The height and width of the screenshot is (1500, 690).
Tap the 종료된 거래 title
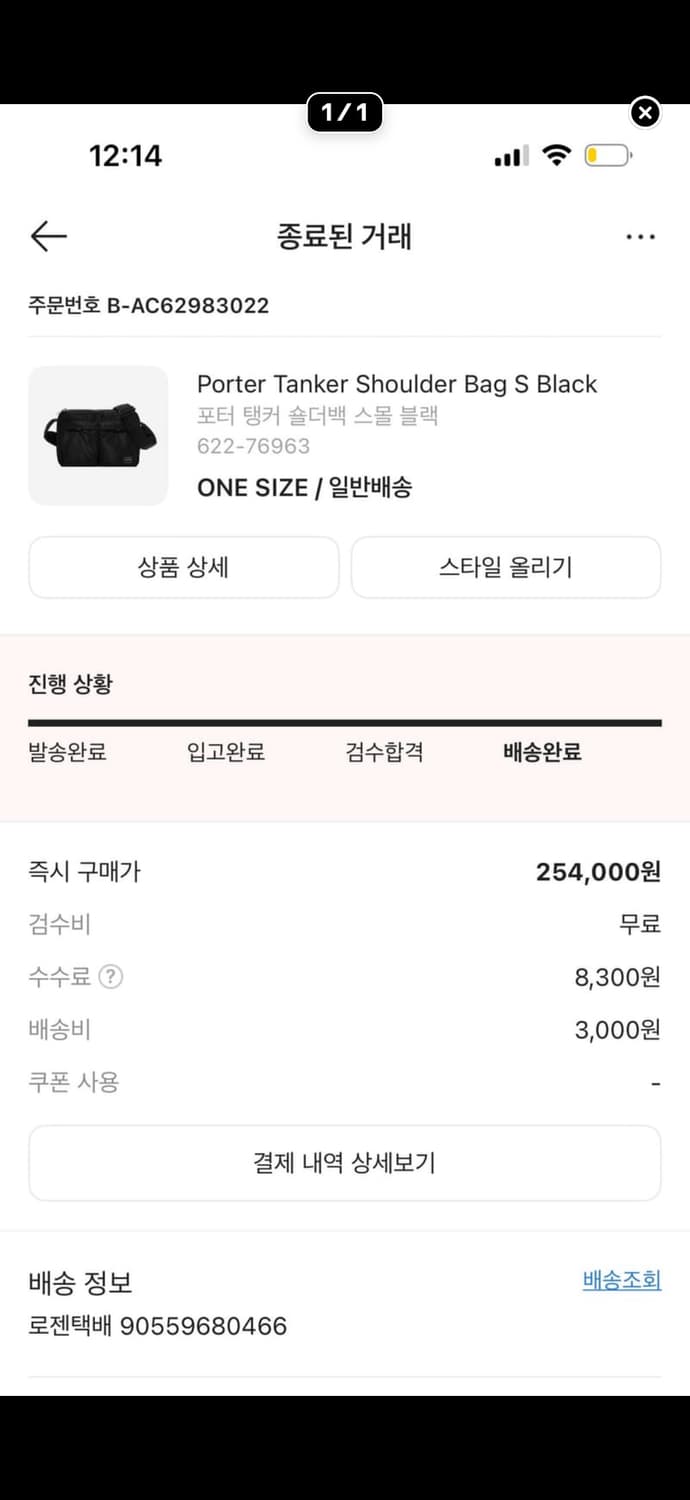[x=344, y=237]
